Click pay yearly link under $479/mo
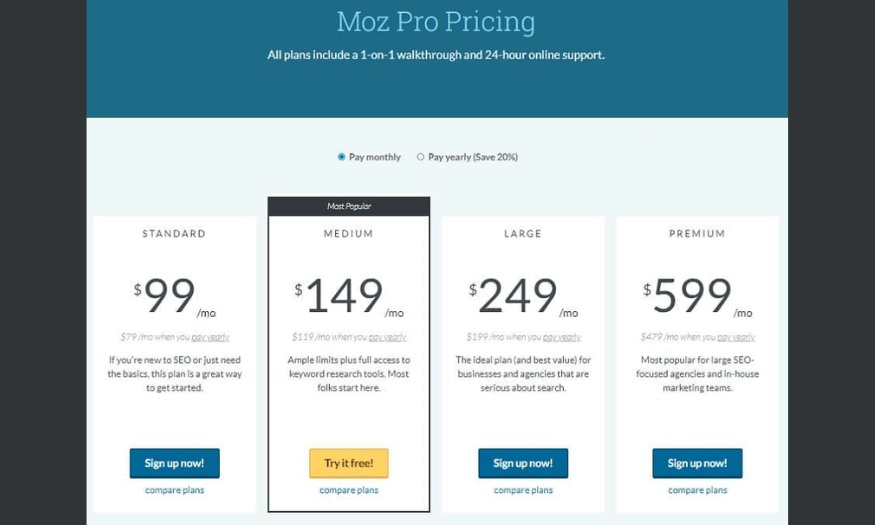This screenshot has width=875, height=525. pyautogui.click(x=736, y=337)
